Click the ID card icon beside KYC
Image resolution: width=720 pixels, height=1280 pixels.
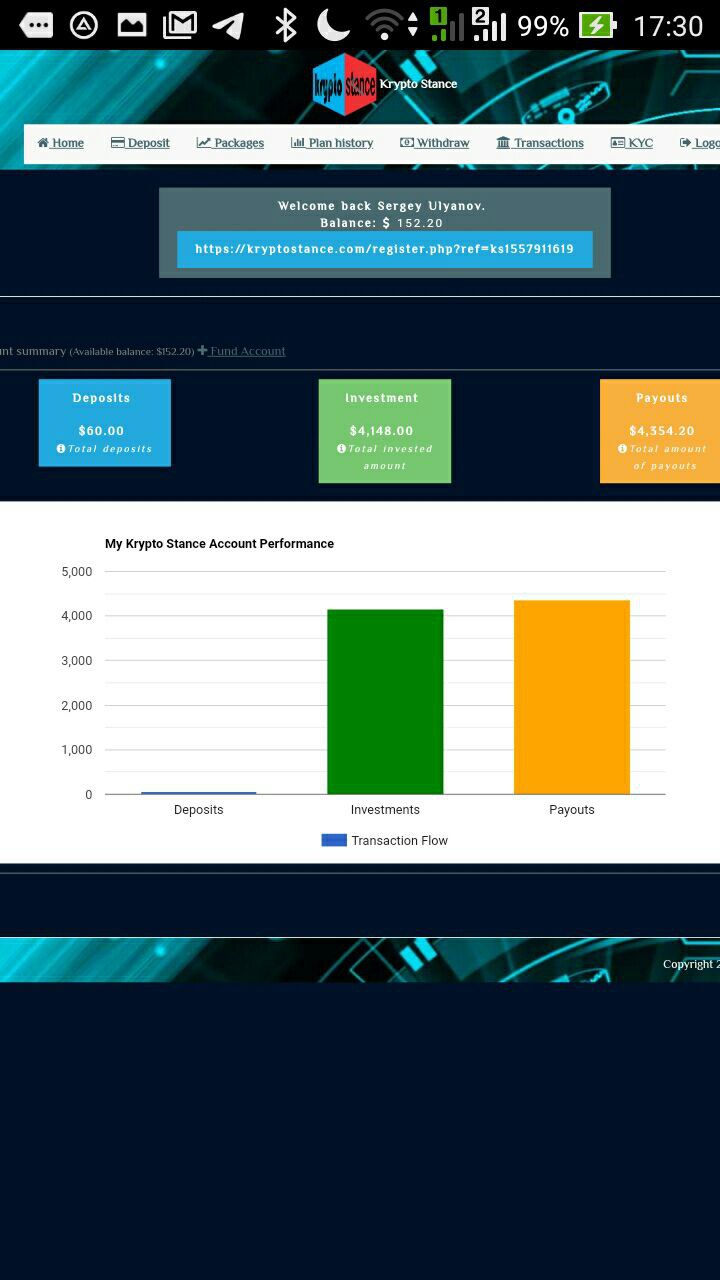[x=618, y=143]
